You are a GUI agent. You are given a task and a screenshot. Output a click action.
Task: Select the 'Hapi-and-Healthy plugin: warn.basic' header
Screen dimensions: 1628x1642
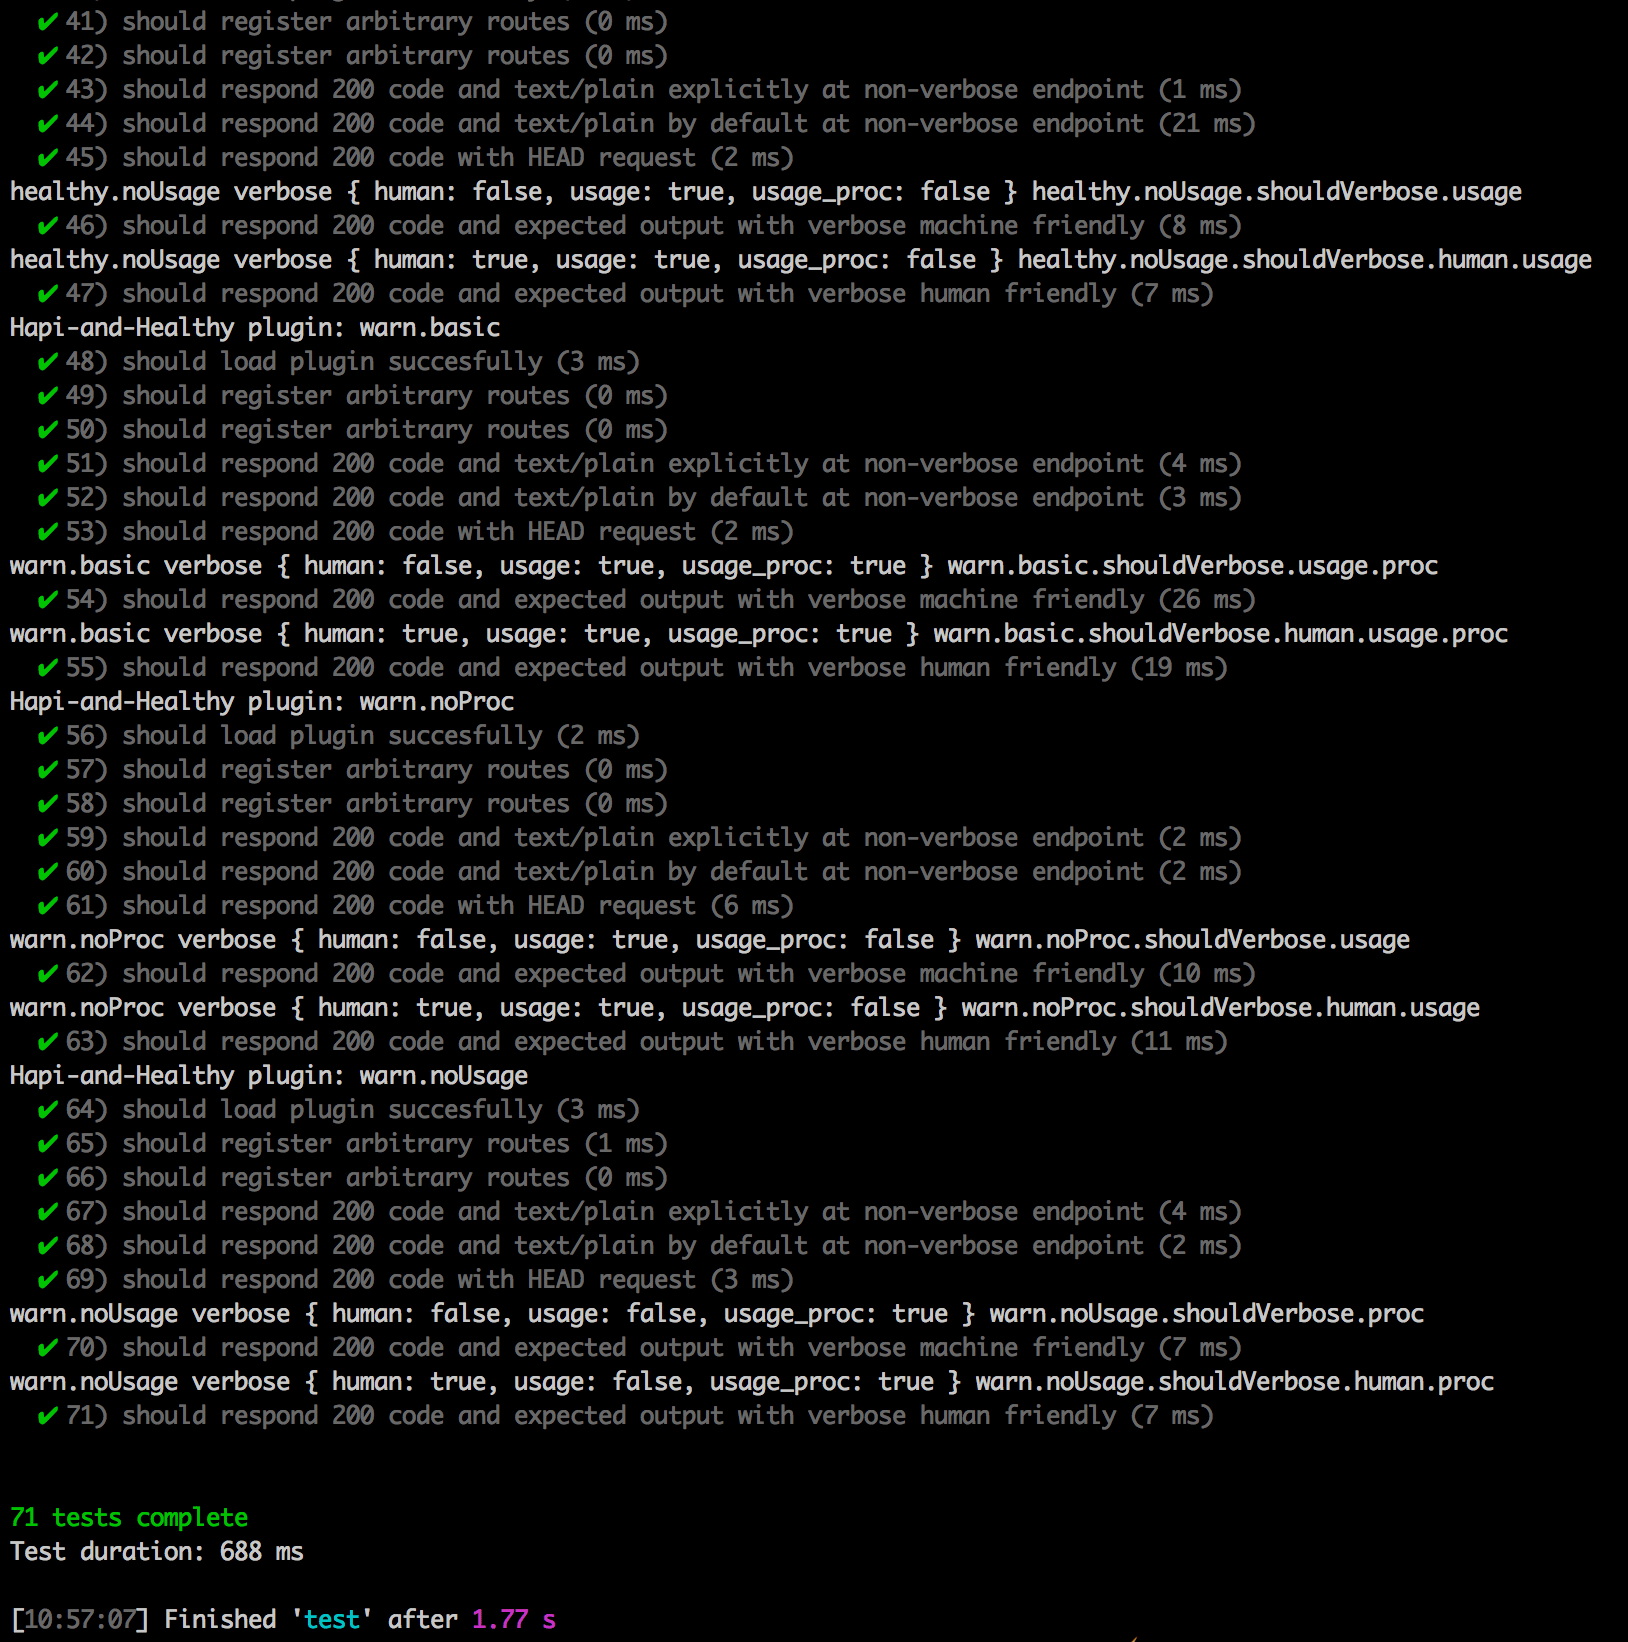pos(254,327)
